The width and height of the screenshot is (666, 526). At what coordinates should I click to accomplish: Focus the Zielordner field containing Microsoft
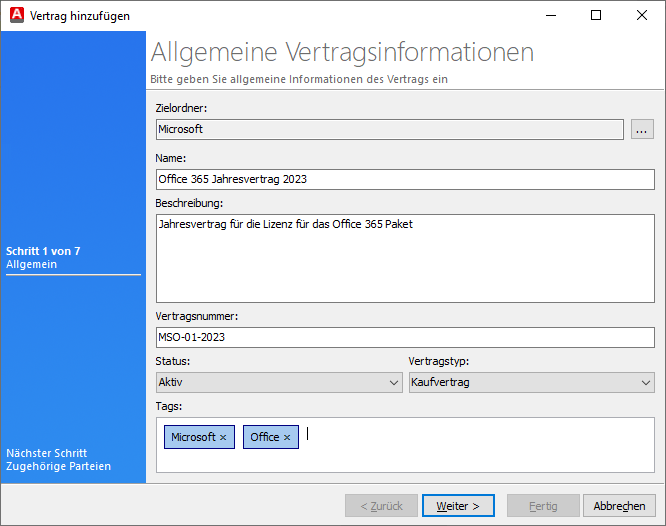[x=389, y=129]
